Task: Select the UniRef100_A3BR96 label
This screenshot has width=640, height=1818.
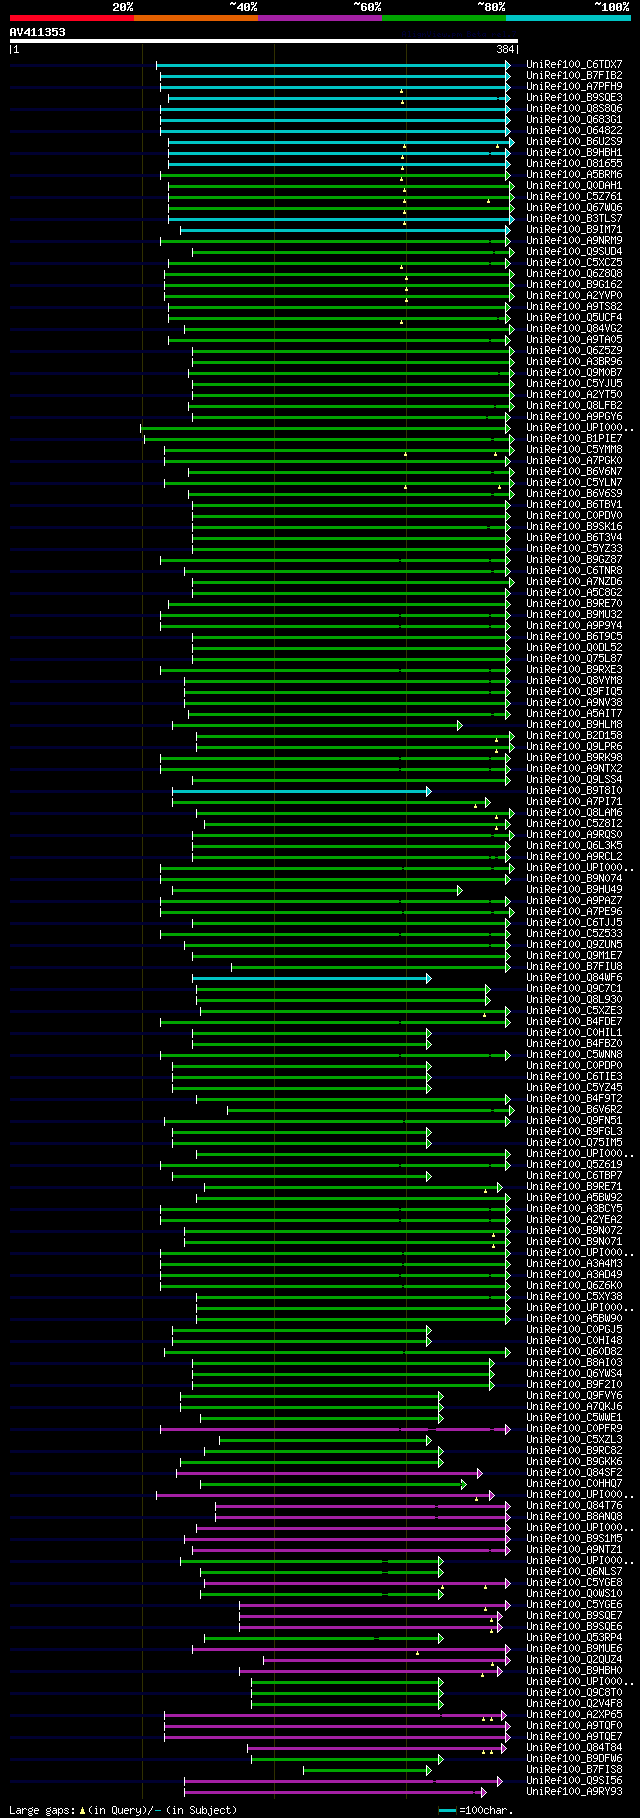Action: click(574, 362)
